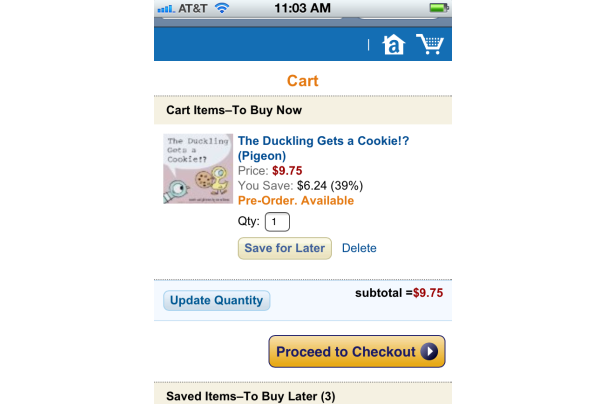Tap the battery status icon
606x404 pixels.
tap(439, 8)
